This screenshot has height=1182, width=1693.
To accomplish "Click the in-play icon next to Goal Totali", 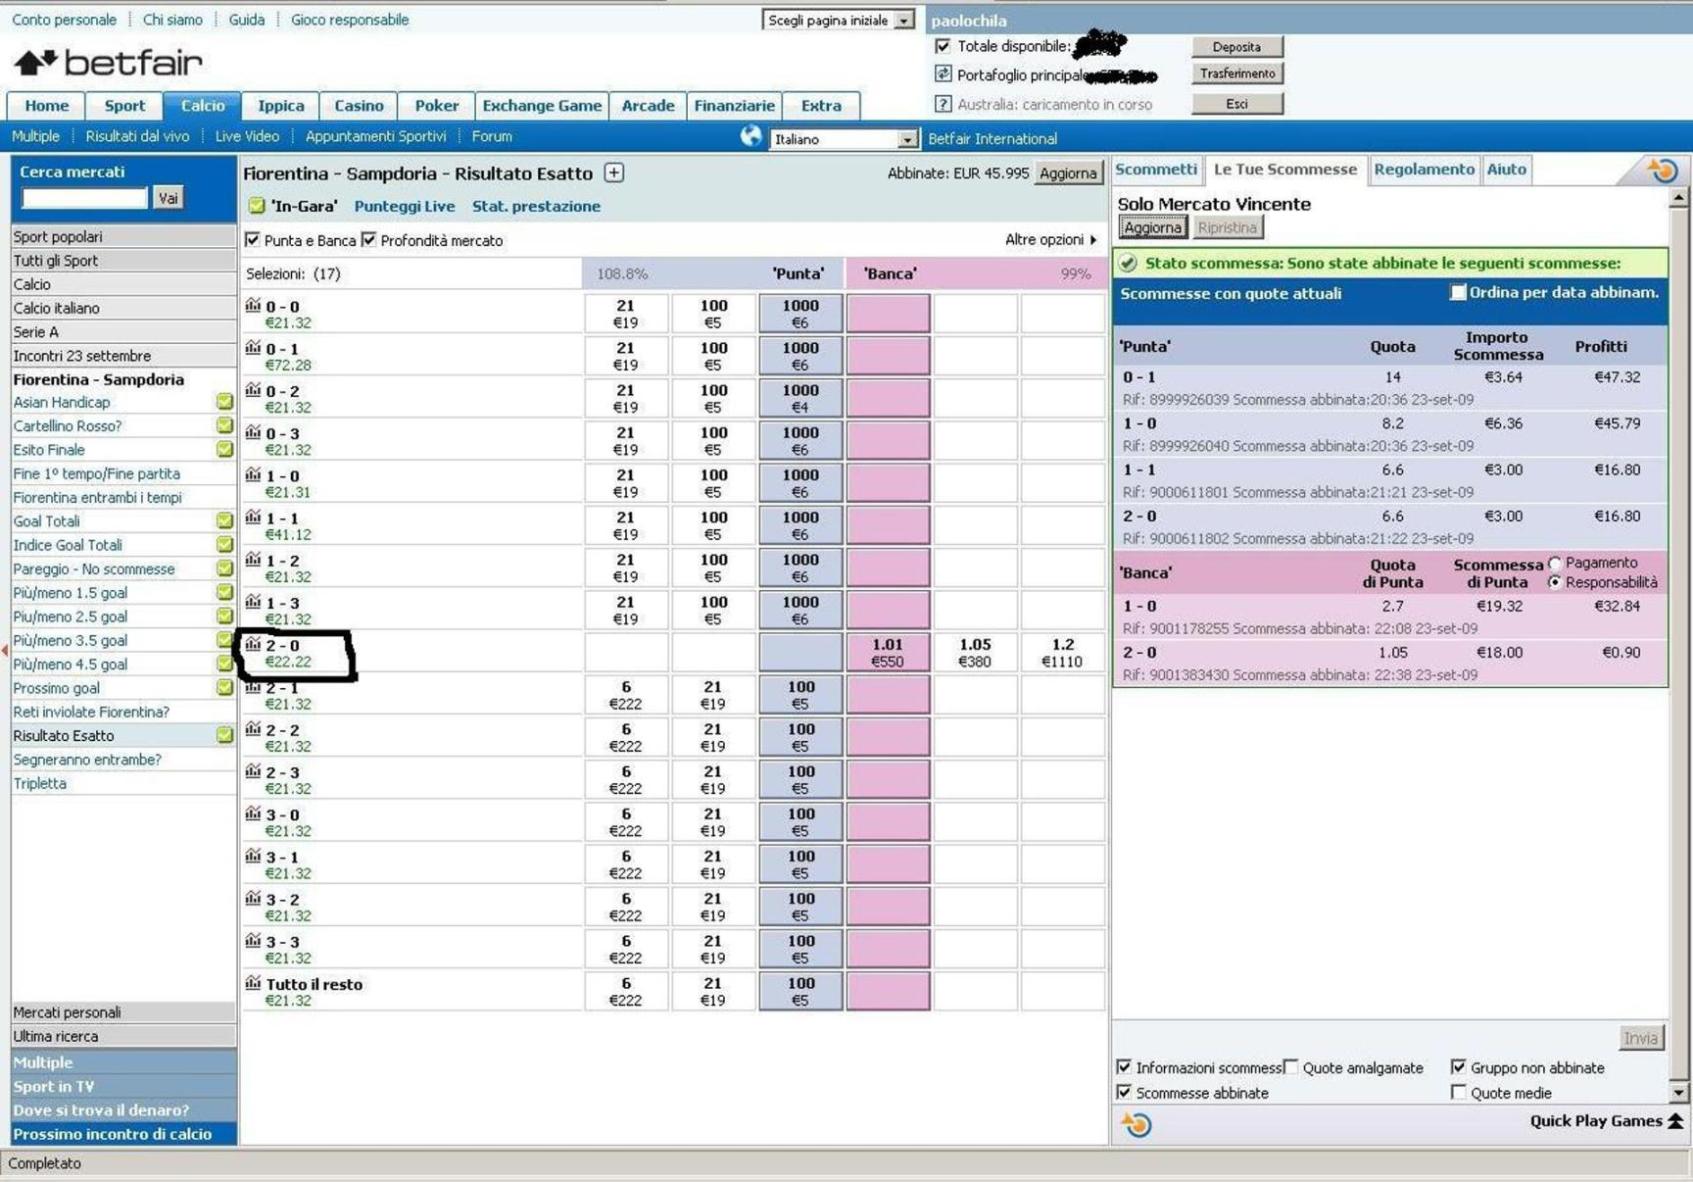I will click(x=225, y=520).
